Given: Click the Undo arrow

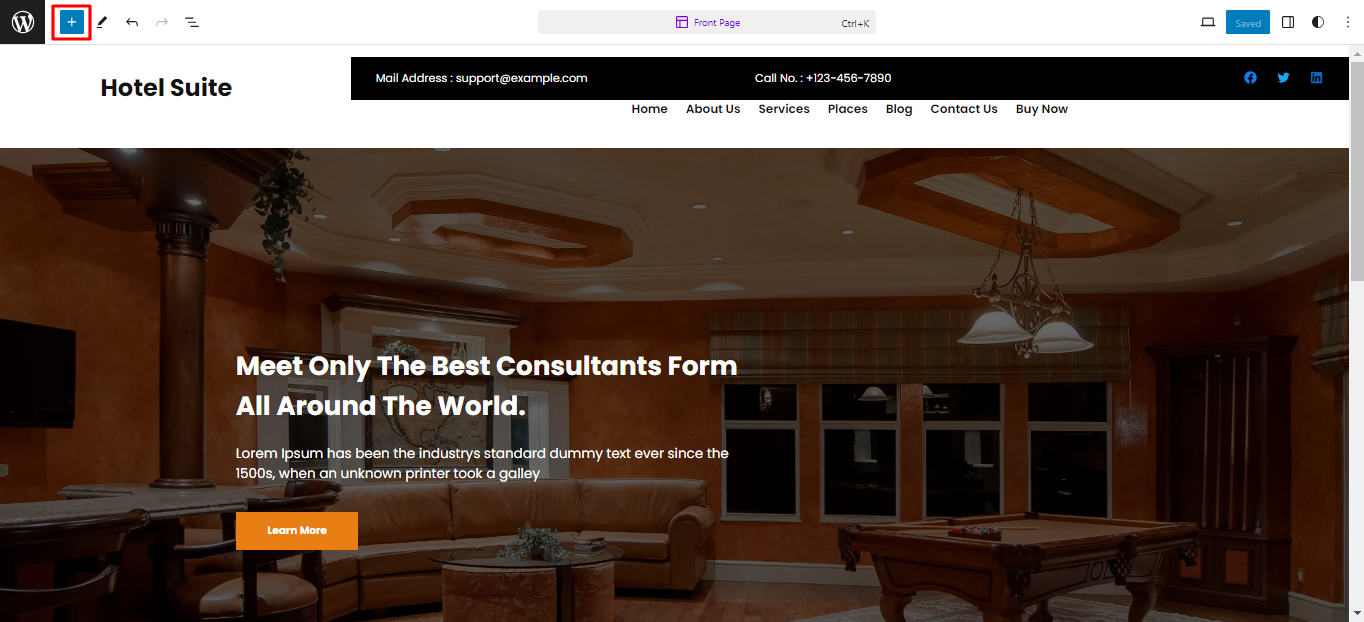Looking at the screenshot, I should 132,22.
